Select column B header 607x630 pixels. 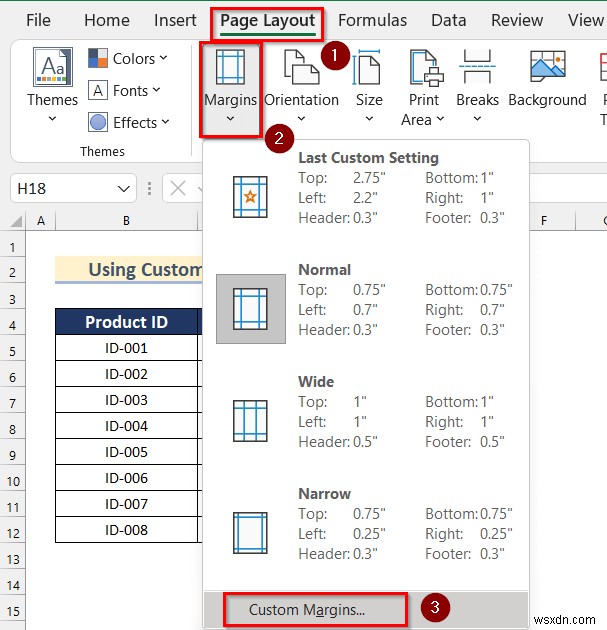(126, 221)
